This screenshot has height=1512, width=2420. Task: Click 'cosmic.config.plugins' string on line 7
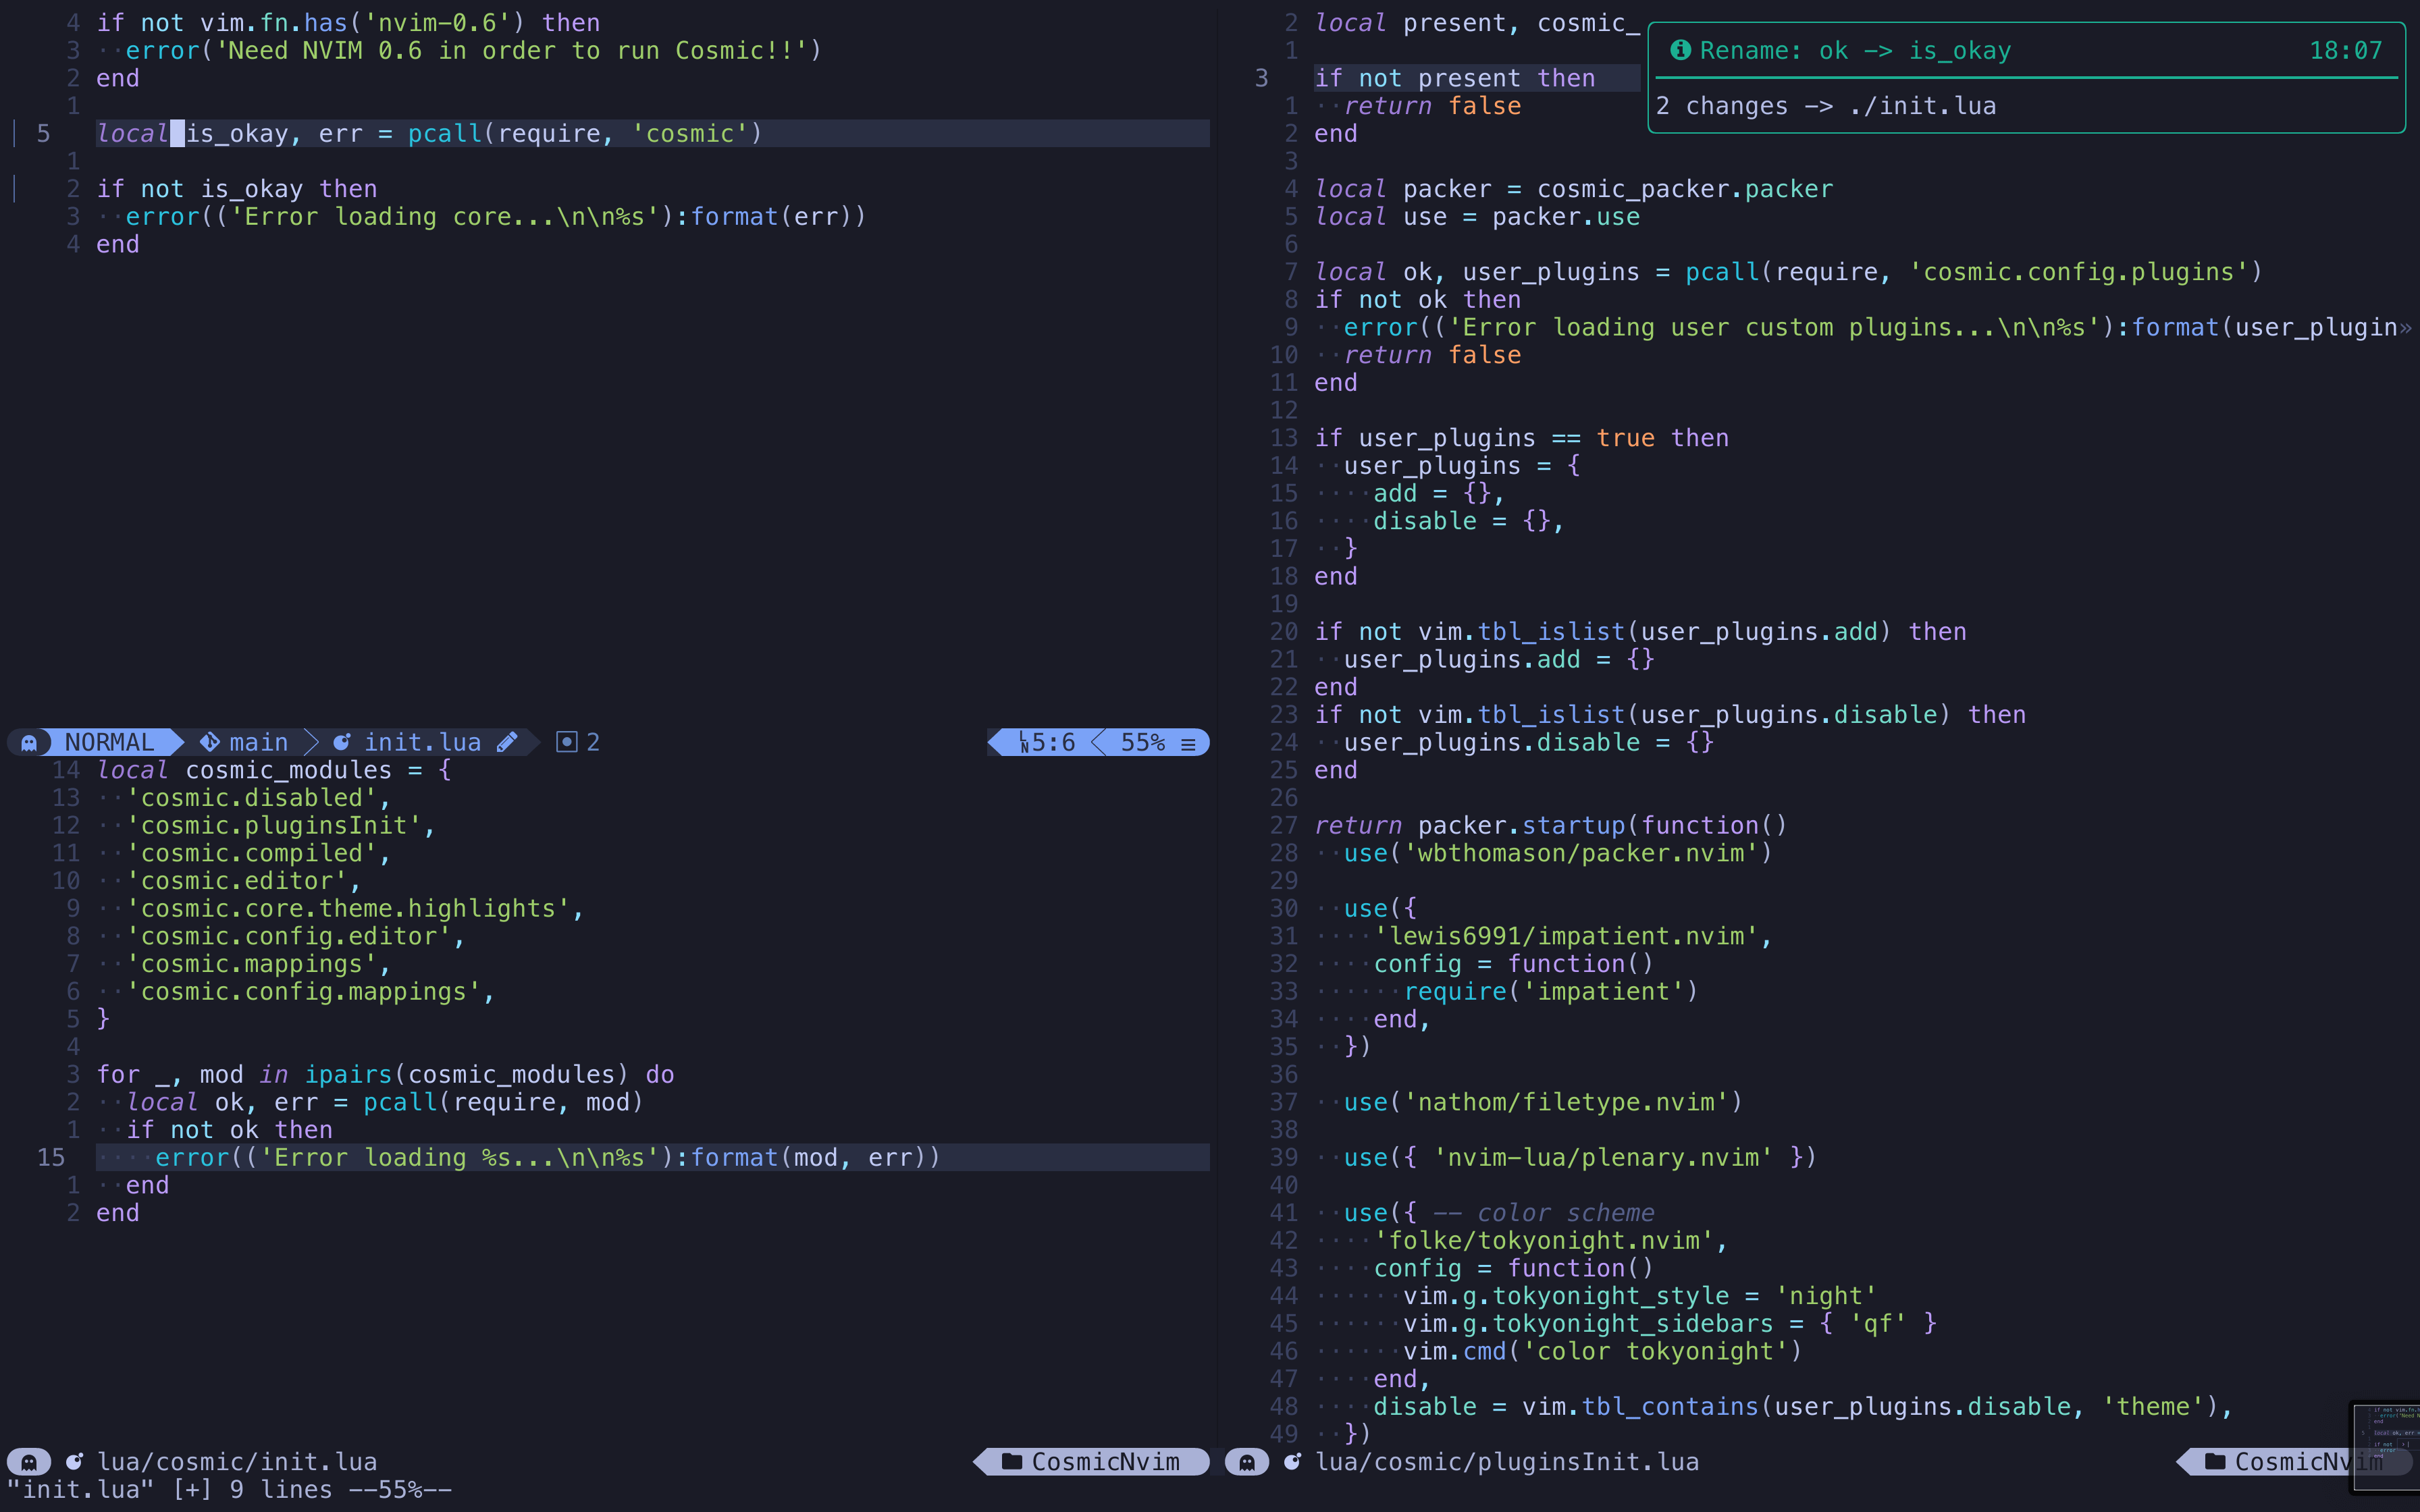[2077, 272]
